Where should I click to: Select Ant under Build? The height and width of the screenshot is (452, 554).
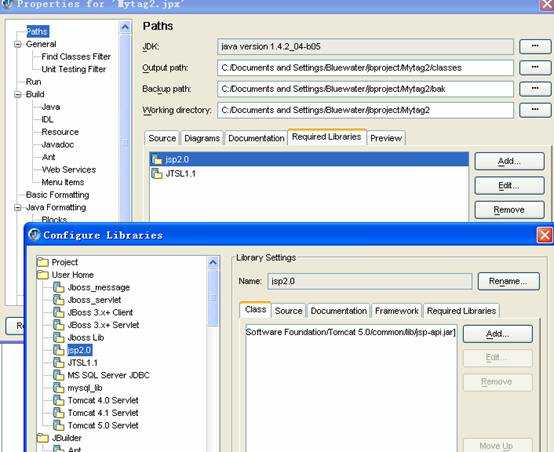pos(48,157)
